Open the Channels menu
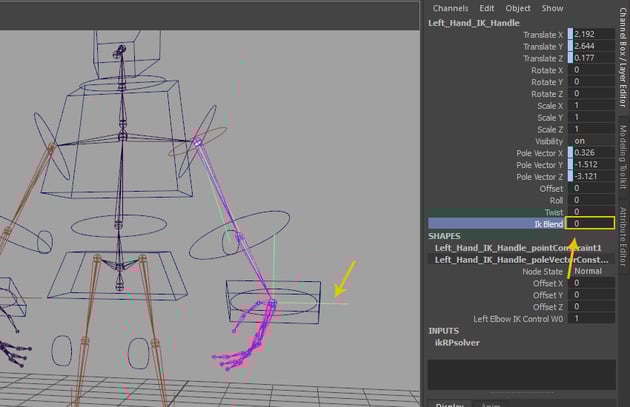The height and width of the screenshot is (407, 630). click(x=450, y=8)
